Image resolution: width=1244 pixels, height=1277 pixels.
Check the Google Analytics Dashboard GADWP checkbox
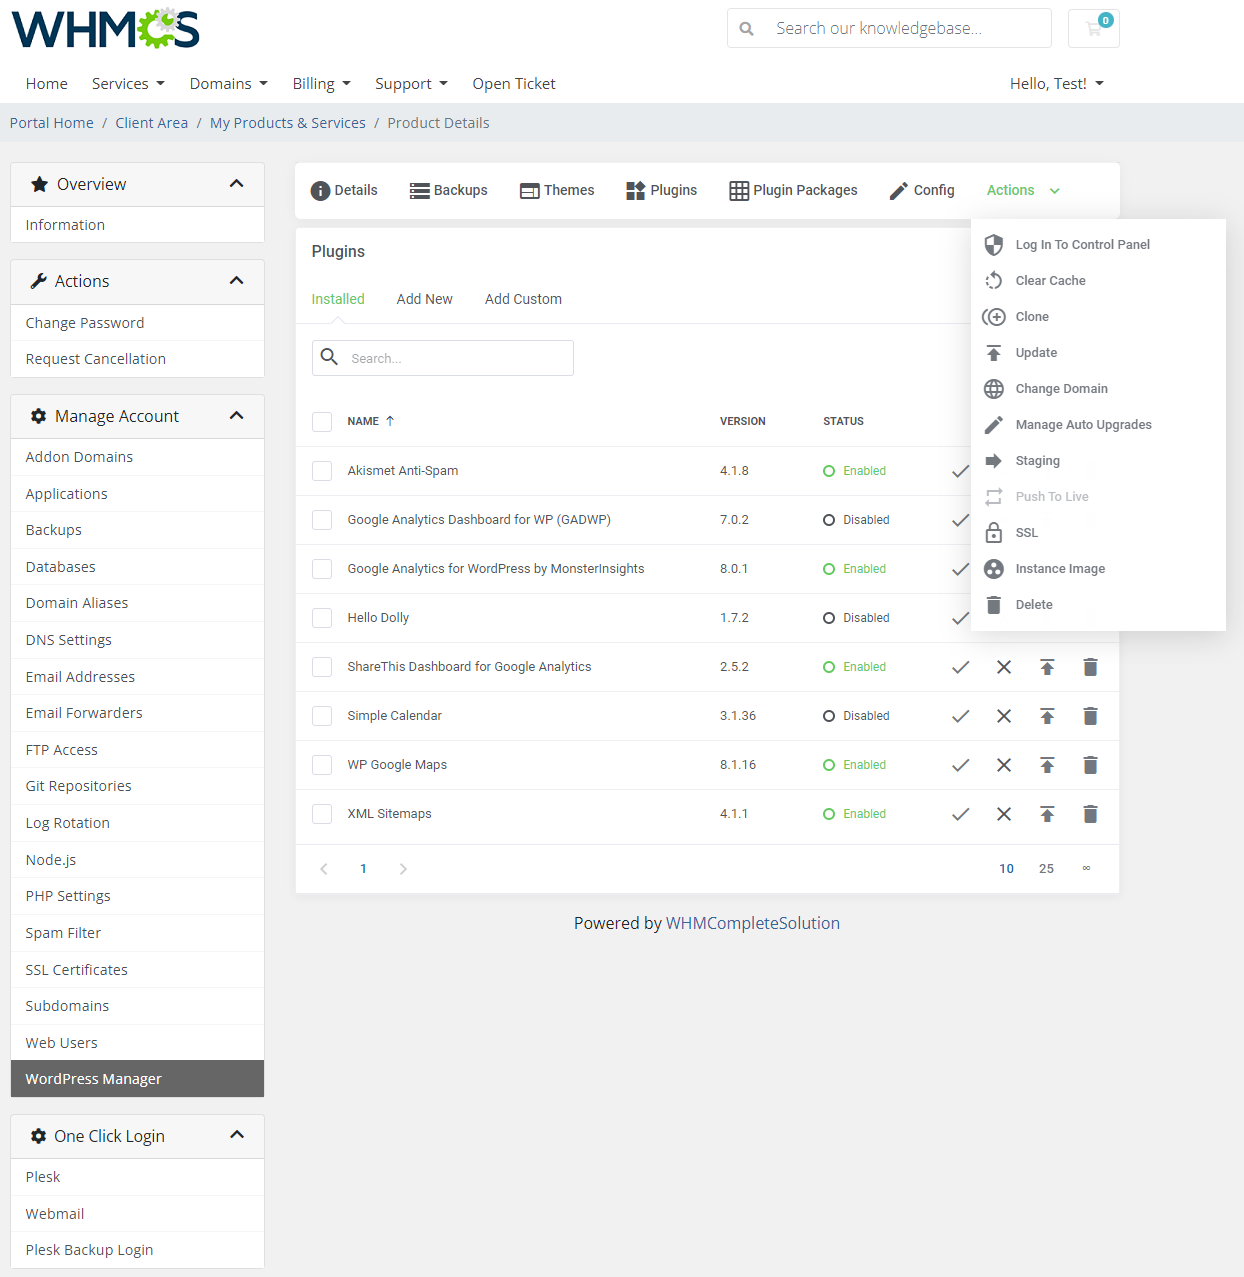(322, 520)
